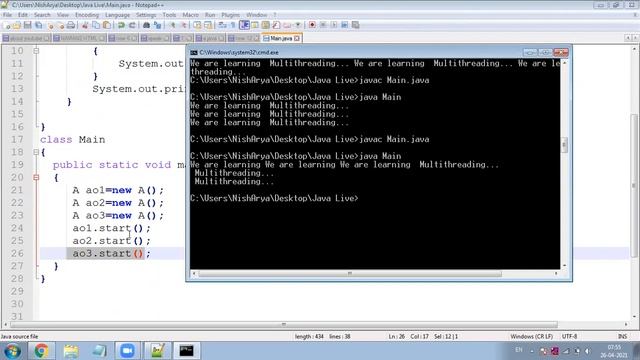
Task: Collapse the fold marker at line 10
Action: coord(36,51)
